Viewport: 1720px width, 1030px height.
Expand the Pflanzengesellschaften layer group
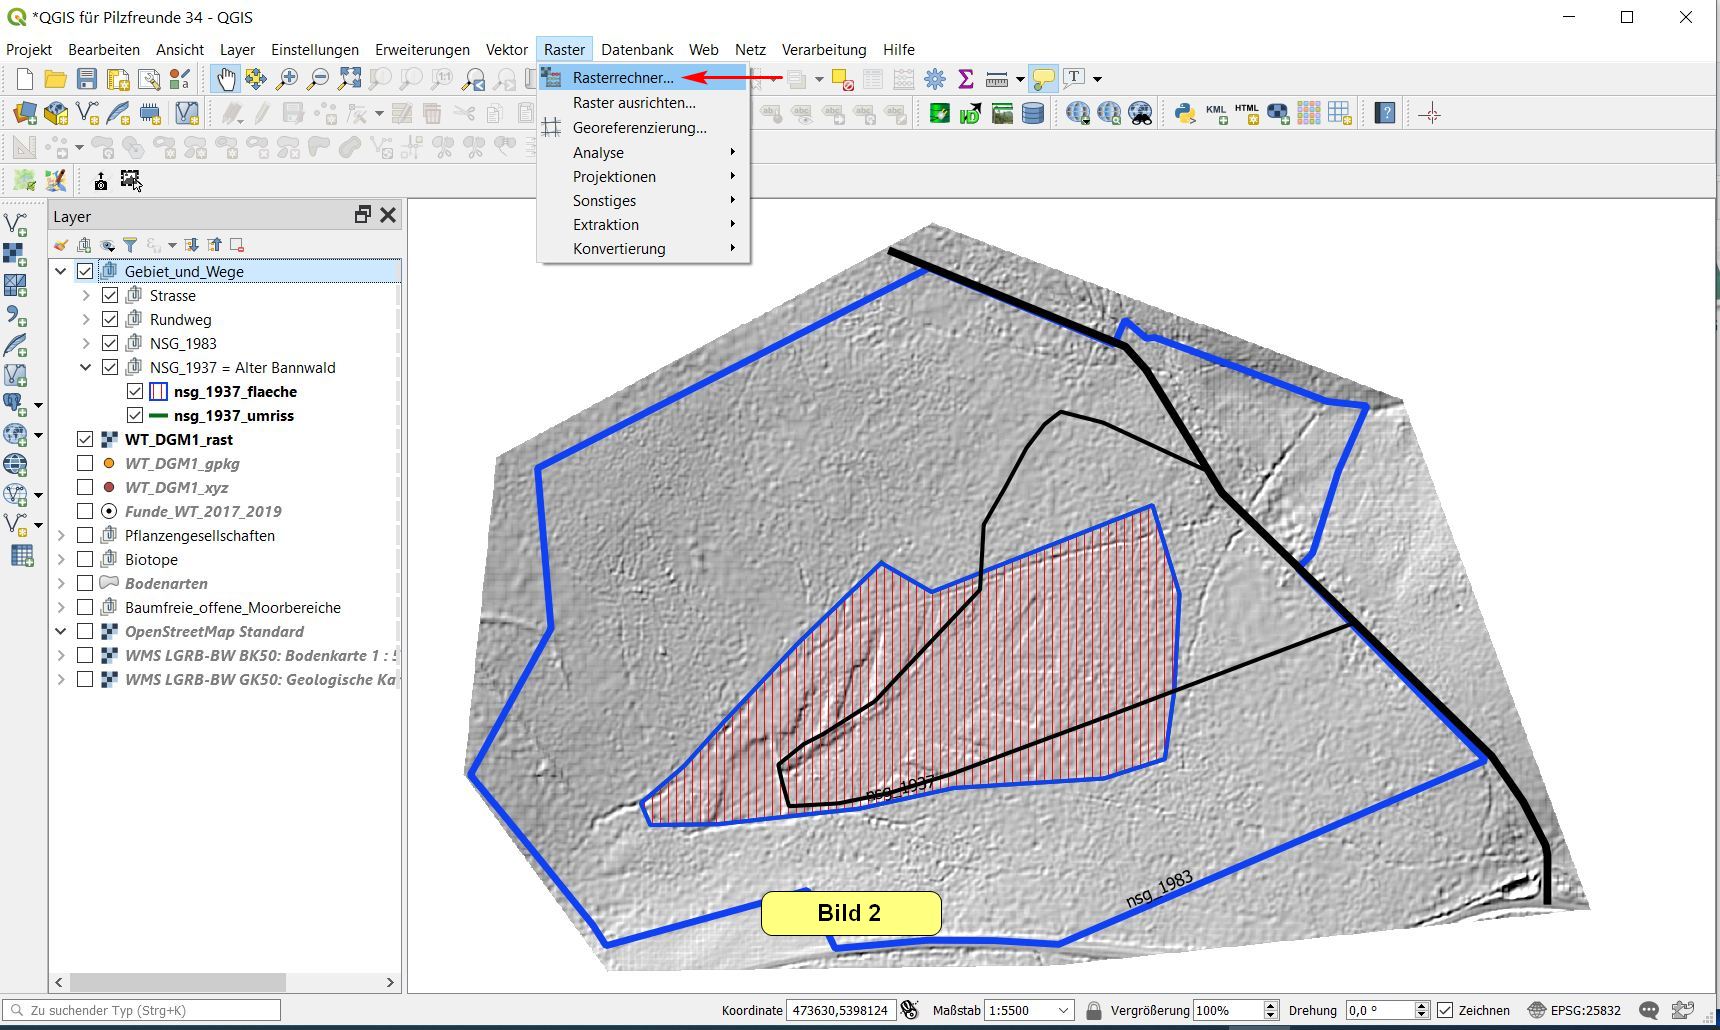click(x=61, y=536)
